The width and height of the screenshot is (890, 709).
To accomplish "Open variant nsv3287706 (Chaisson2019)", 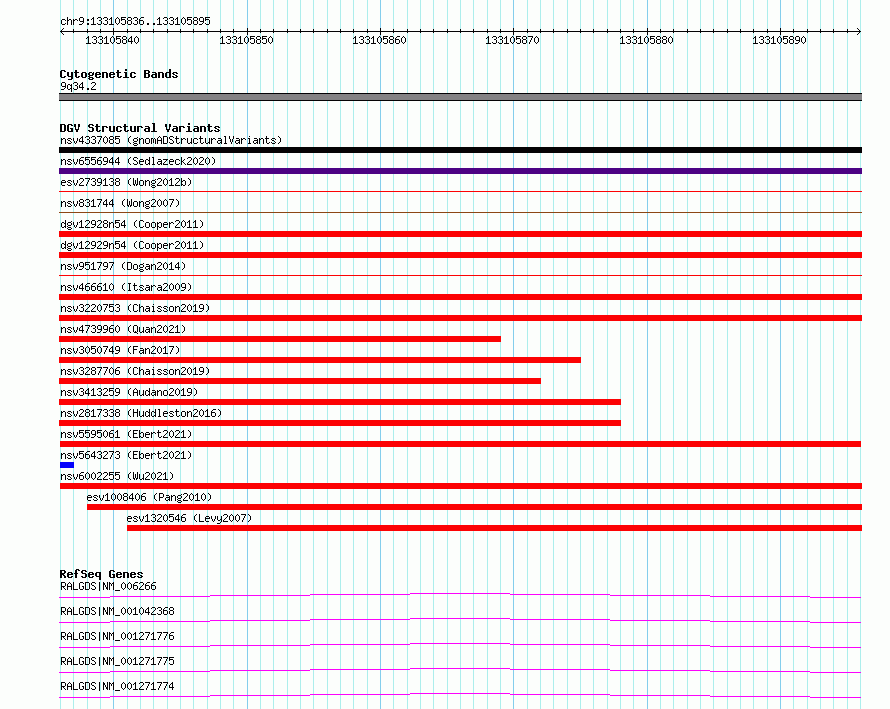I will point(135,371).
